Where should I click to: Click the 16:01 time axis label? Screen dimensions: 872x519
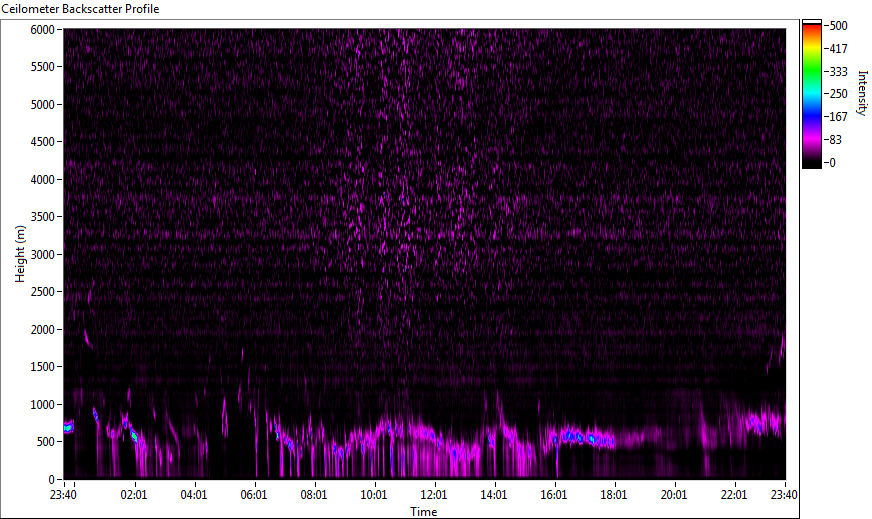click(x=554, y=495)
